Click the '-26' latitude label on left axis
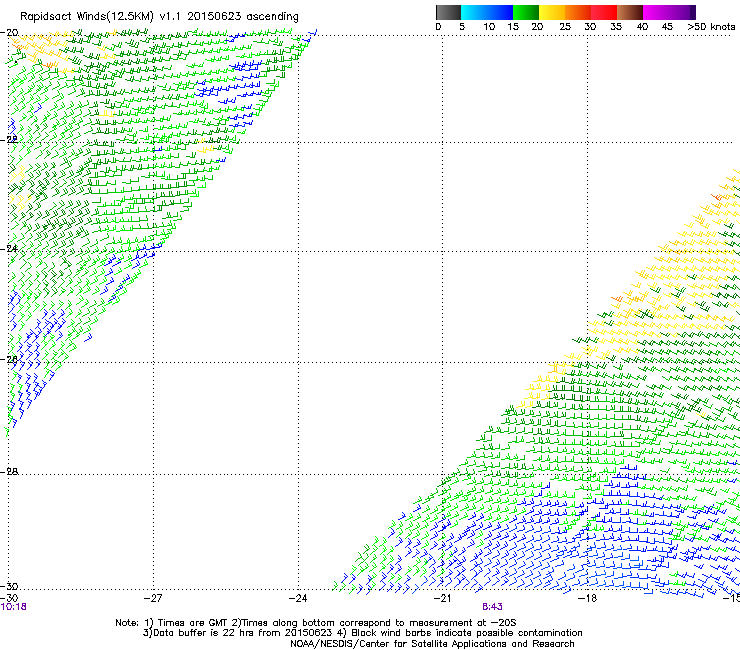The height and width of the screenshot is (650, 740). [9, 359]
